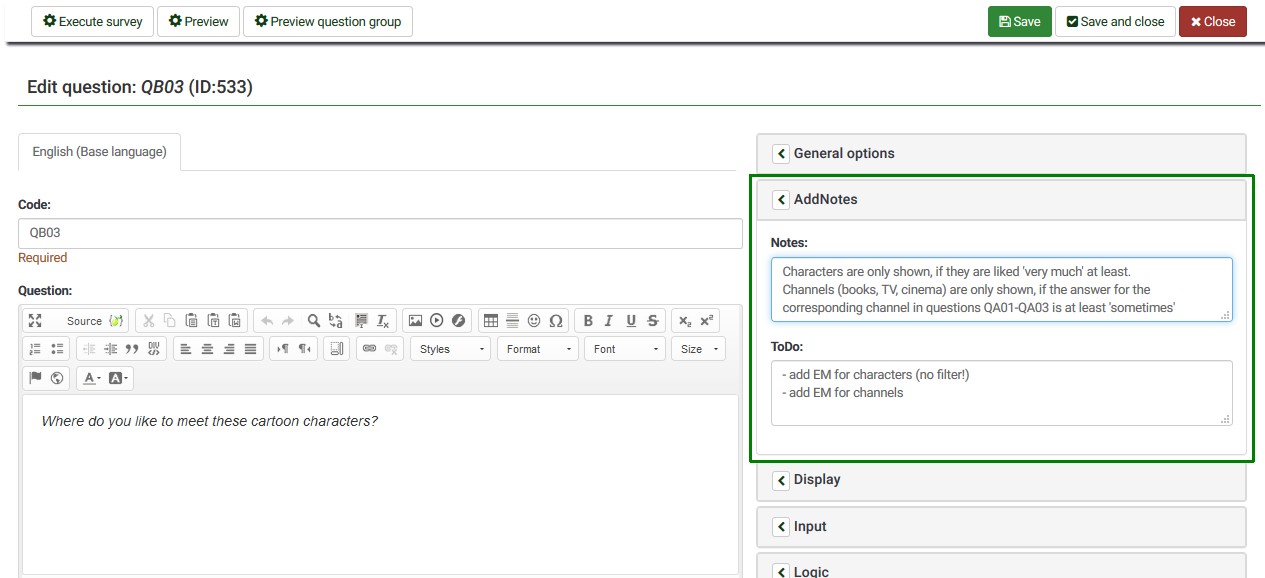Insert a special character (Omega icon)
Image resolution: width=1265 pixels, height=578 pixels.
(556, 321)
